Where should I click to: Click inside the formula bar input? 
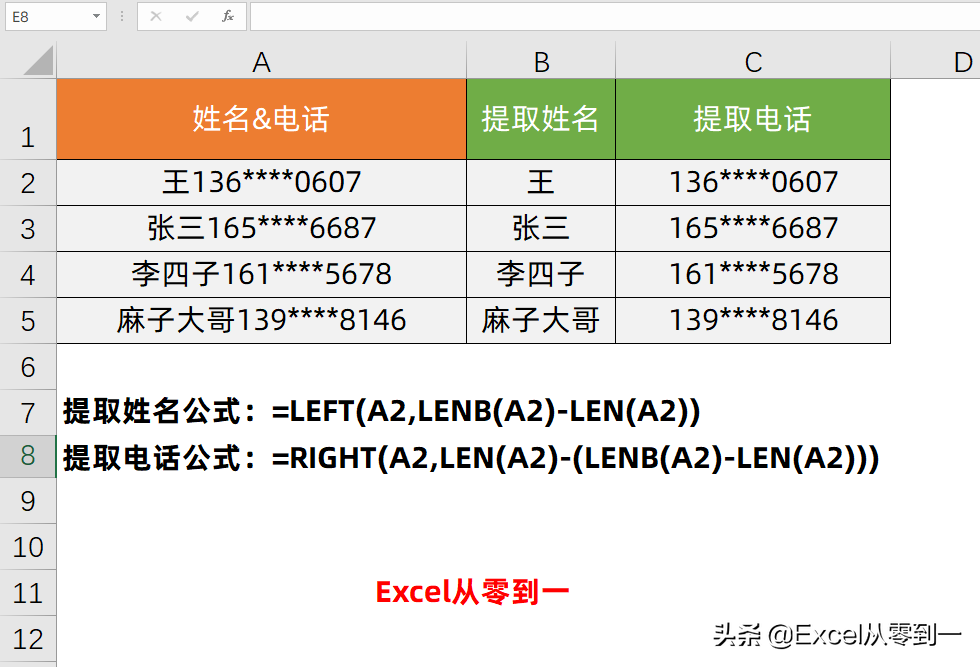pyautogui.click(x=615, y=16)
